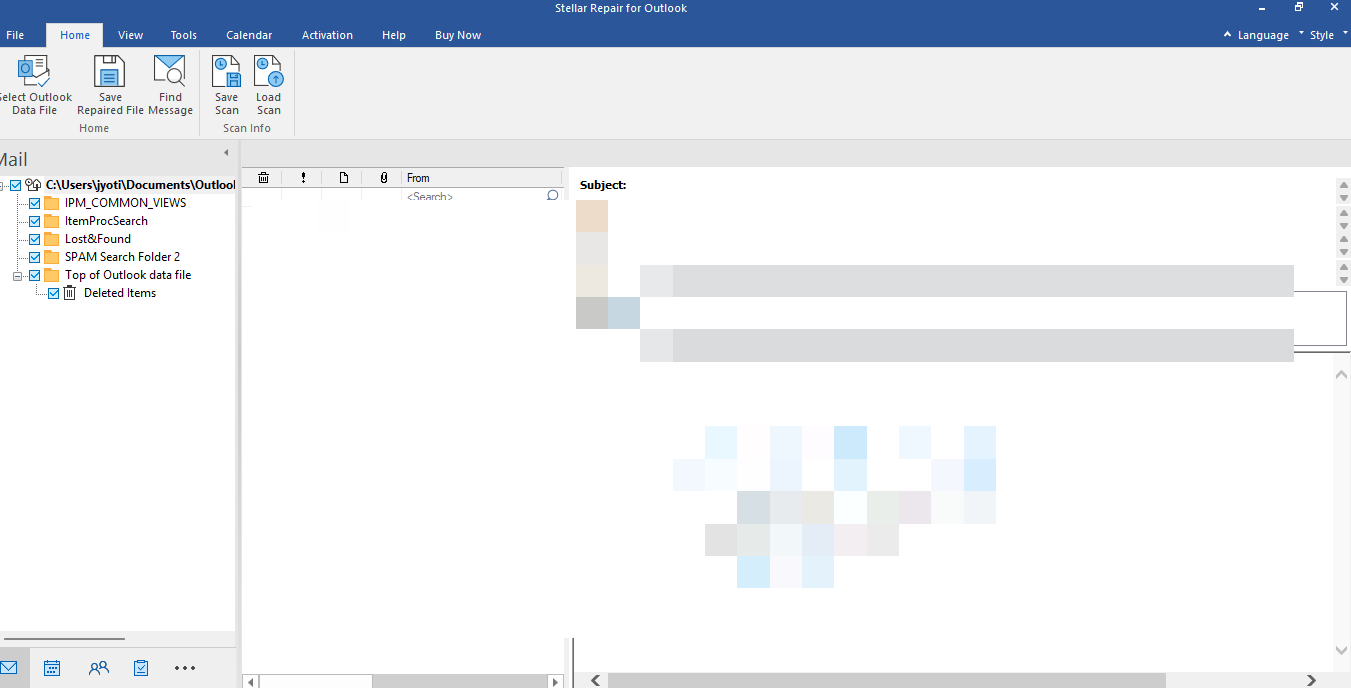The height and width of the screenshot is (688, 1351).
Task: Click preview pane horizontal scrollbar thumb
Action: (x=886, y=681)
